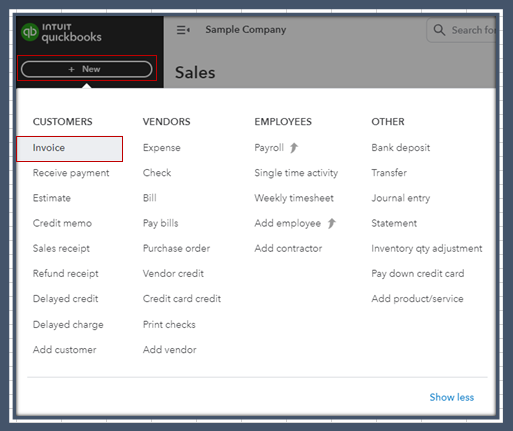Click Add vendor
Screen dimensions: 513x431
point(170,350)
